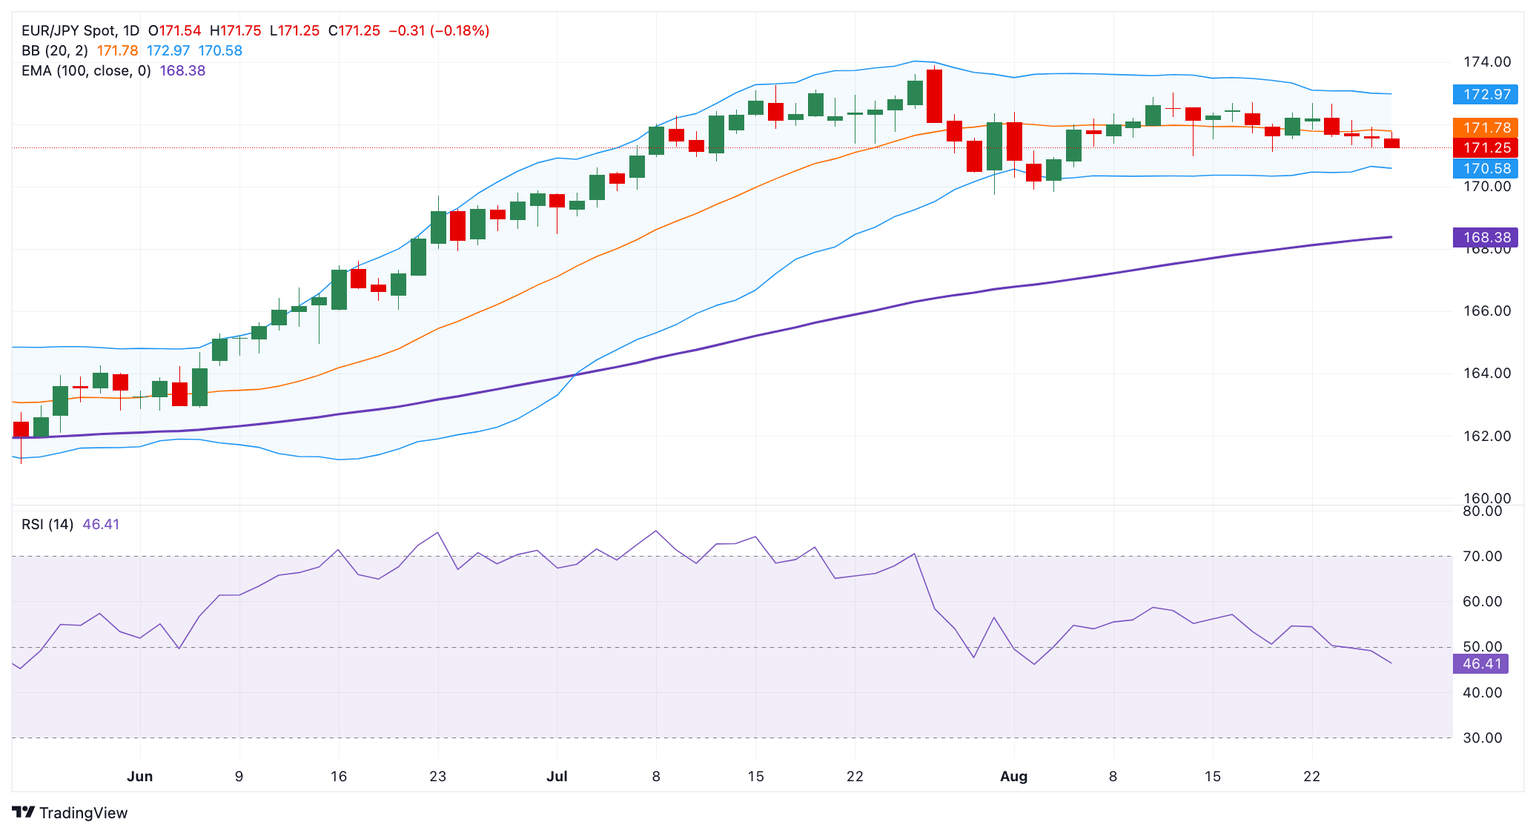Click the 160.00 level on price axis
The height and width of the screenshot is (833, 1536).
point(1486,498)
